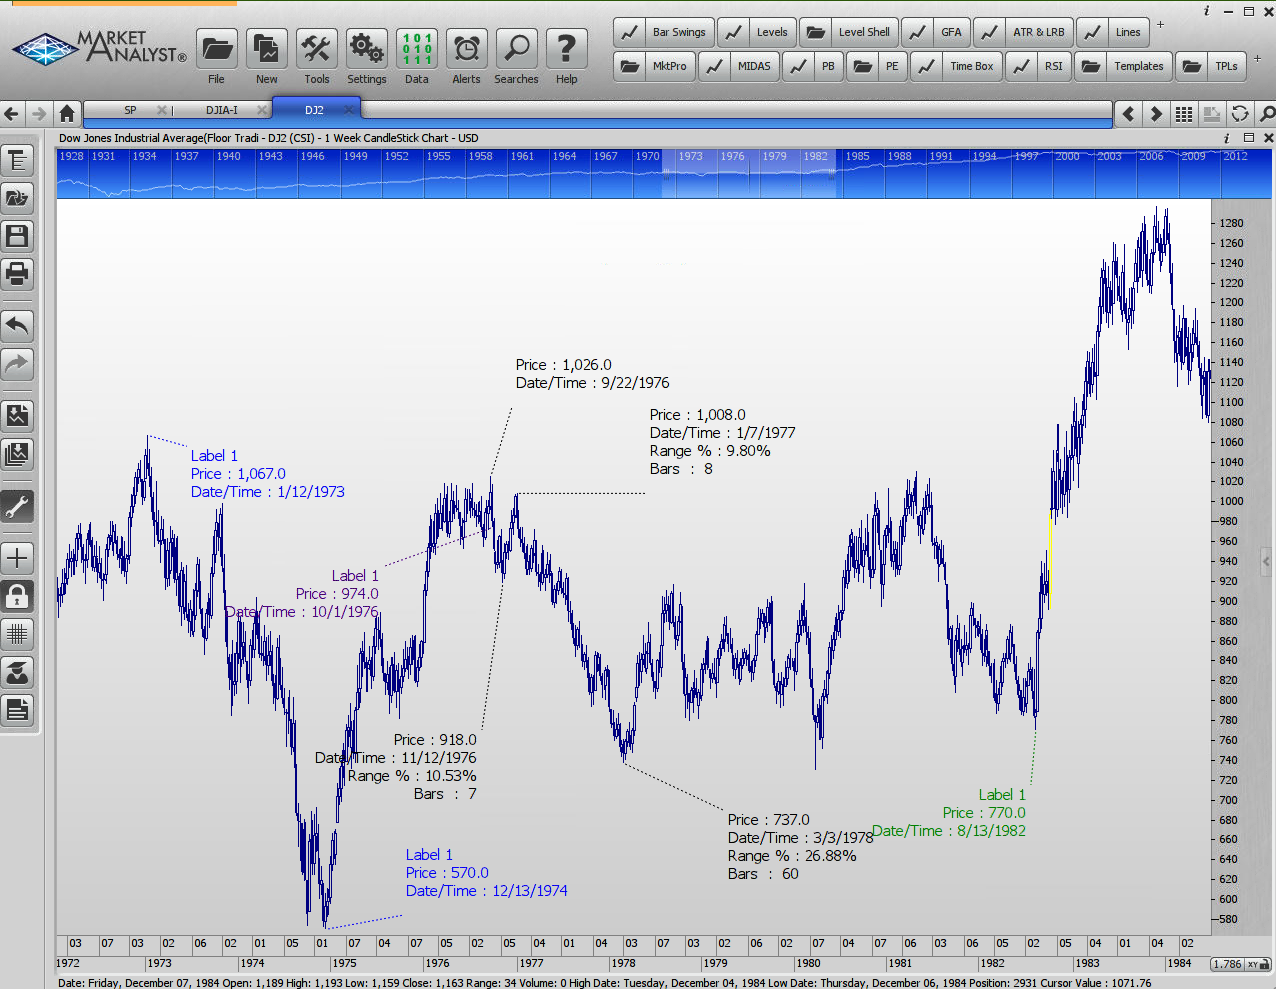Undo with the curved left arrow icon
This screenshot has height=989, width=1276.
point(18,326)
